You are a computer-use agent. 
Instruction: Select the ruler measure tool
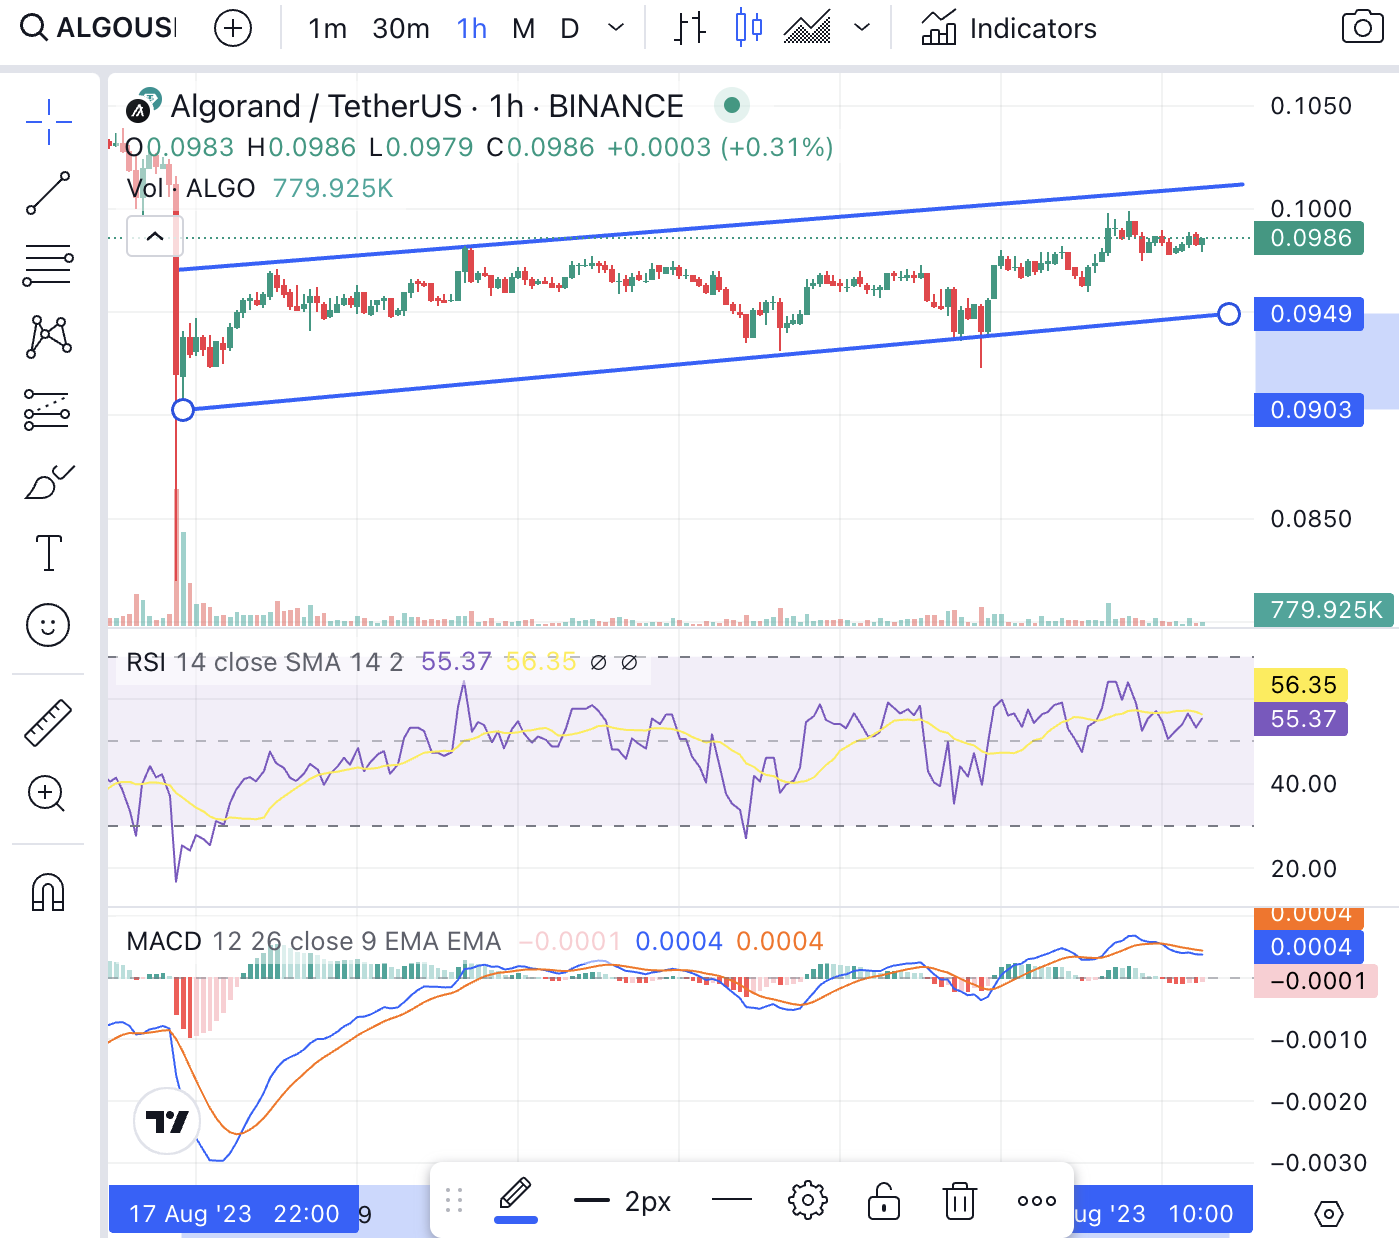pyautogui.click(x=48, y=722)
